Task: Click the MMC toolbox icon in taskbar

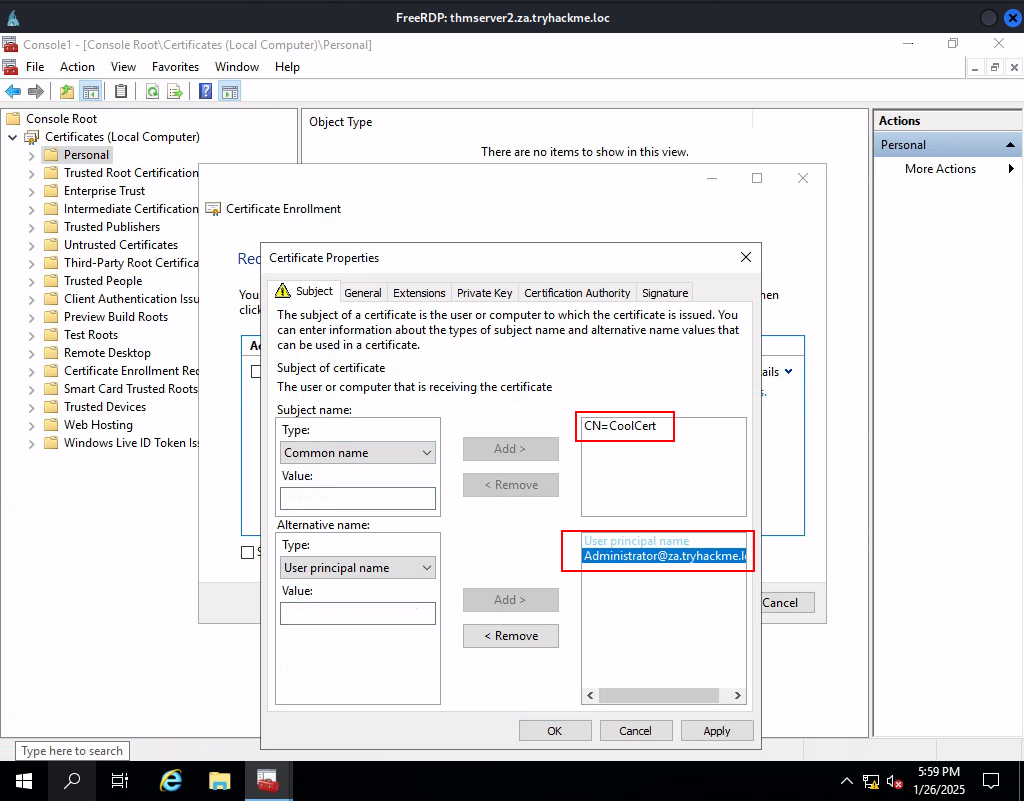Action: [x=268, y=781]
